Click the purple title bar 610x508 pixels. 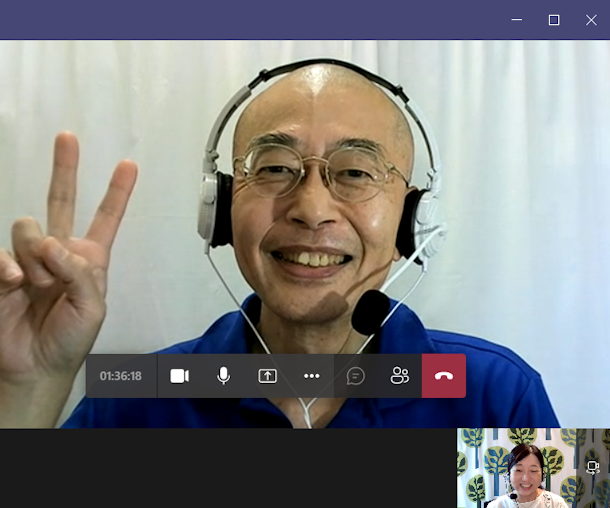coord(250,20)
